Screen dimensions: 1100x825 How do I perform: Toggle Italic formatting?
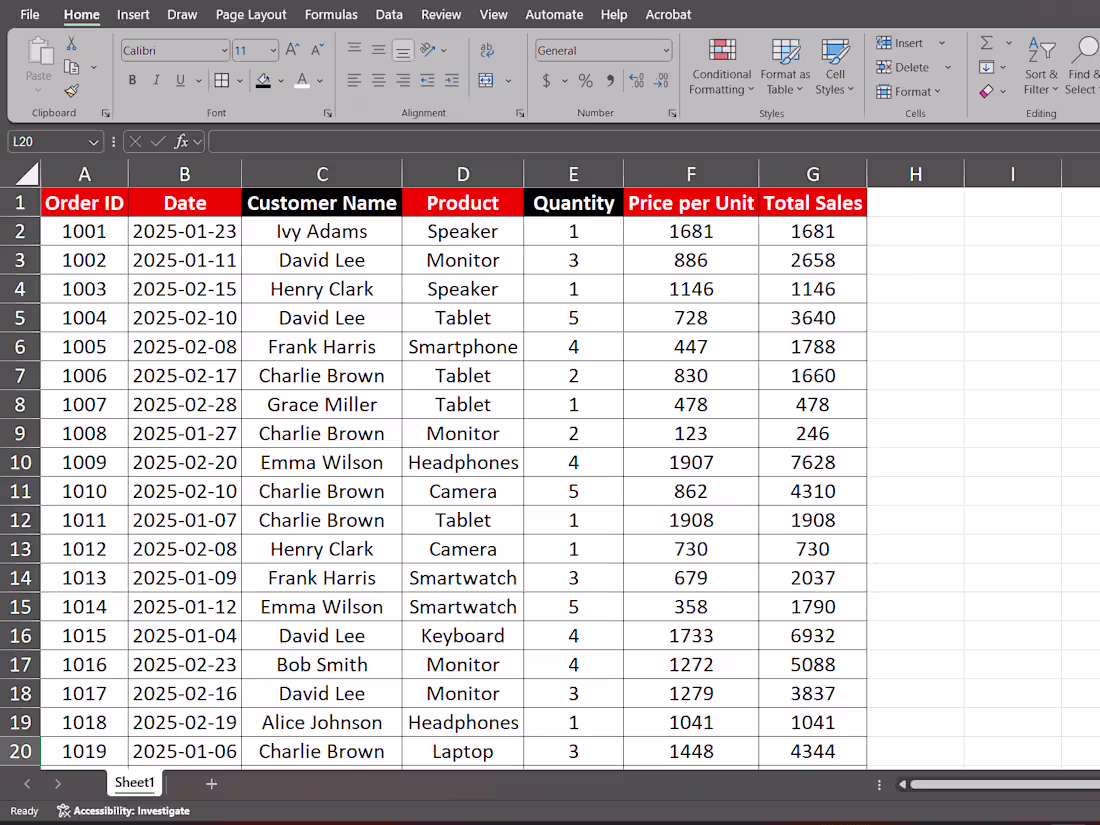(x=154, y=80)
